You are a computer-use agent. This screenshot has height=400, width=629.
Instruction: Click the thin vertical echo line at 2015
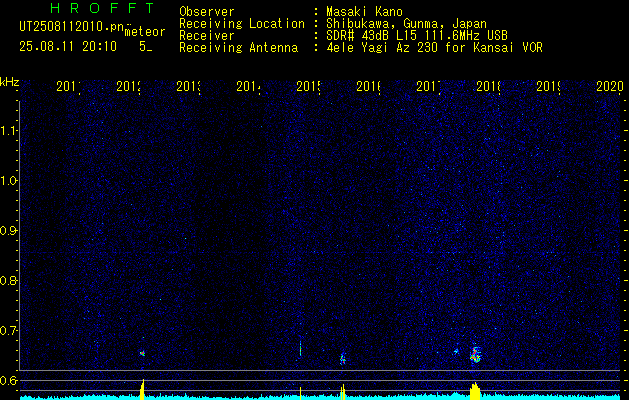pos(300,349)
